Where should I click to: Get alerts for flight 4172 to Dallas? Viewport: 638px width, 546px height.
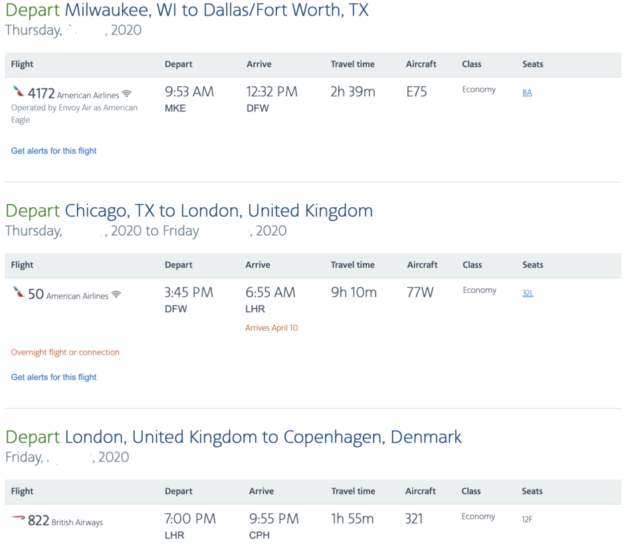click(x=54, y=151)
